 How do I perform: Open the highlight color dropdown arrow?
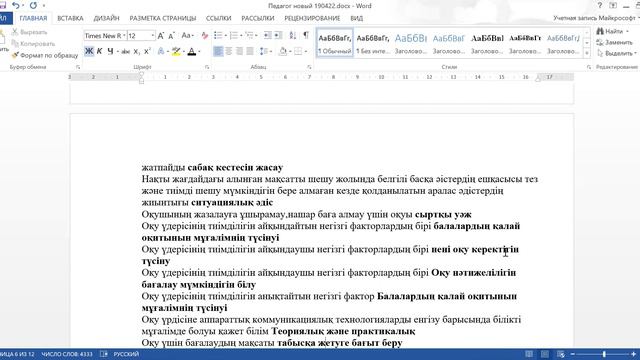184,51
